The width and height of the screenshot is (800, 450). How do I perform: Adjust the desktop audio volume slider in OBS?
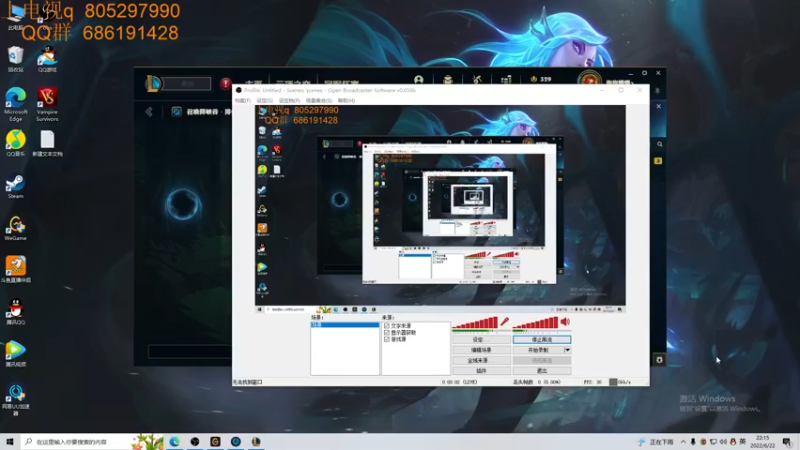(535, 322)
